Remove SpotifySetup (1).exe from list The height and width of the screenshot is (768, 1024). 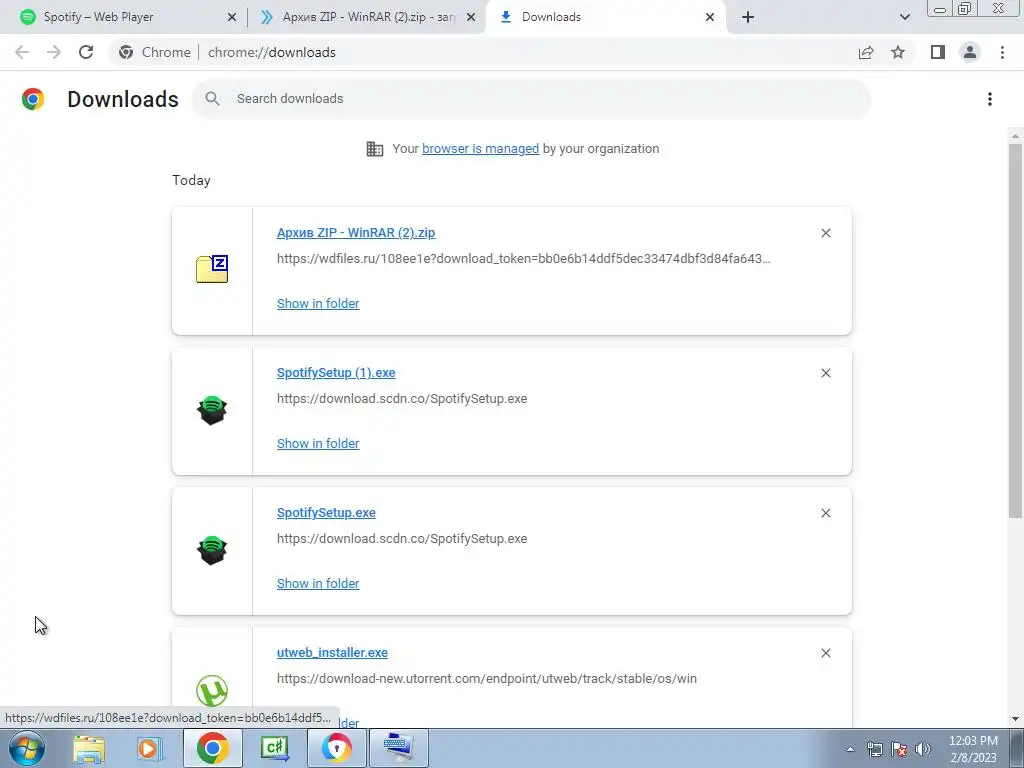(x=826, y=373)
